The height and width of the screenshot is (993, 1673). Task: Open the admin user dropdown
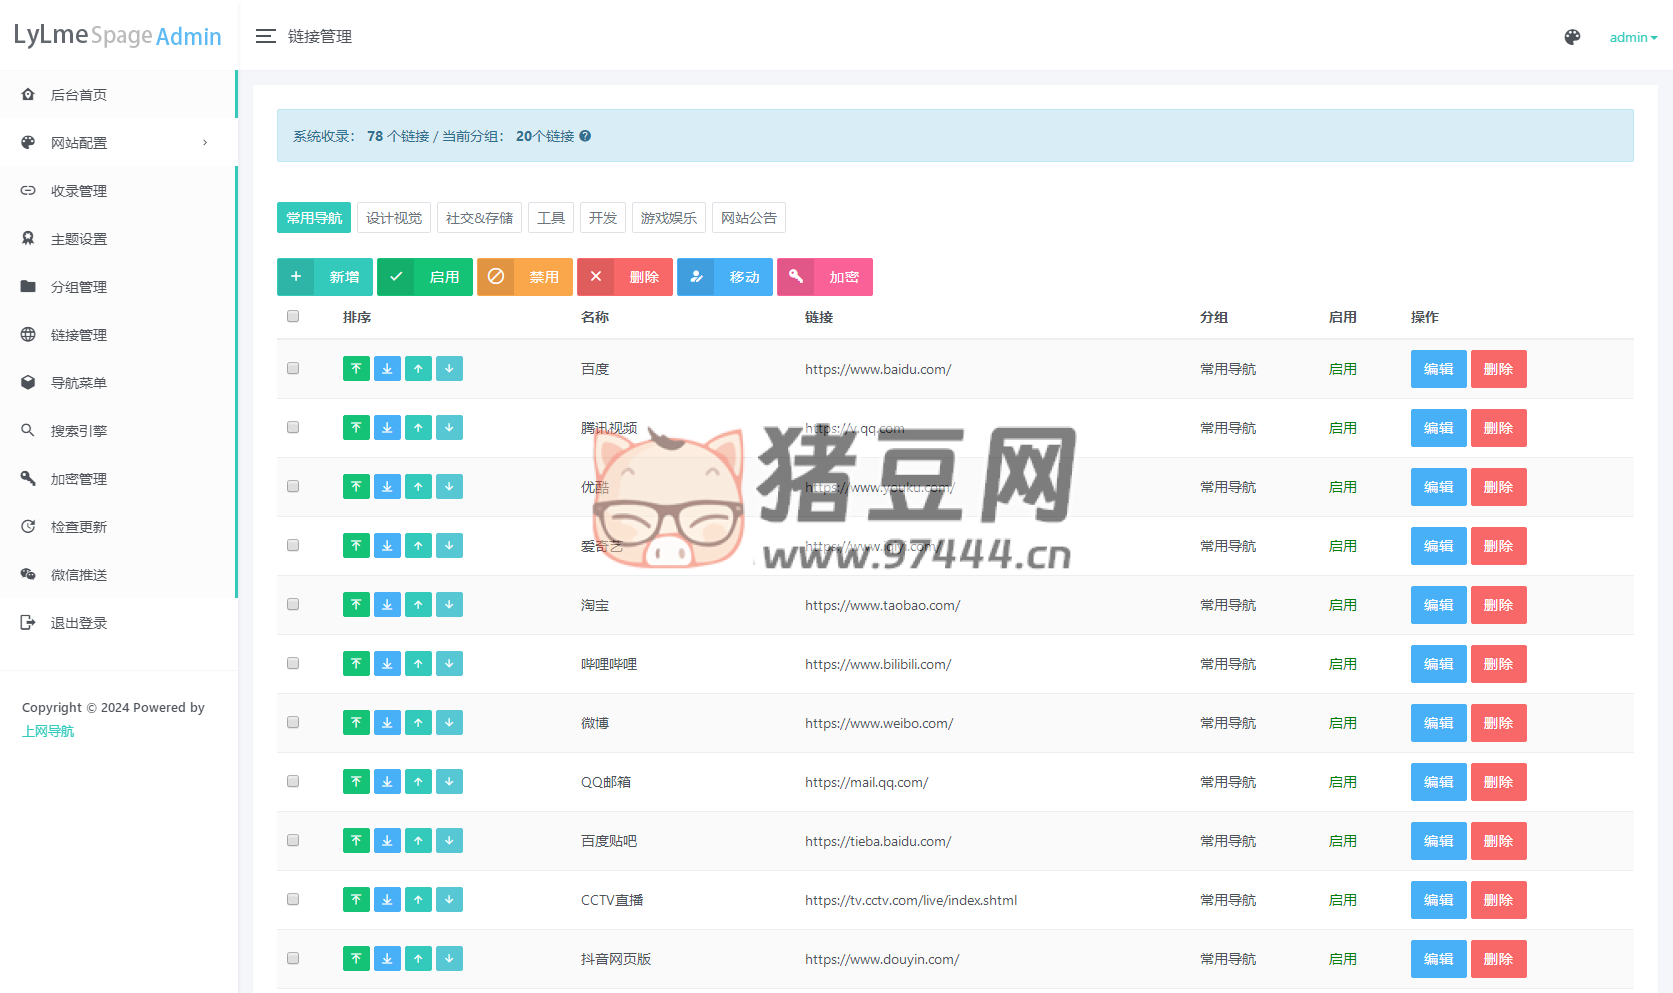(1632, 37)
